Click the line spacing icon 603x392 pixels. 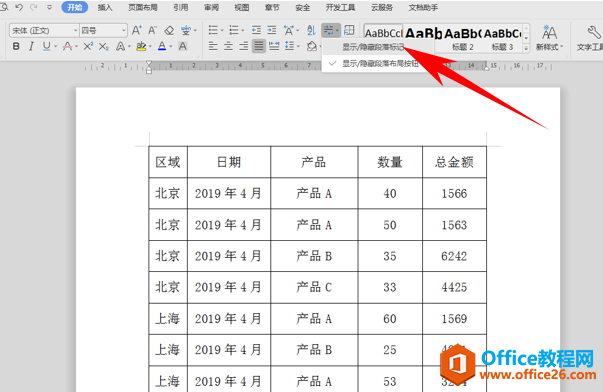[x=290, y=47]
